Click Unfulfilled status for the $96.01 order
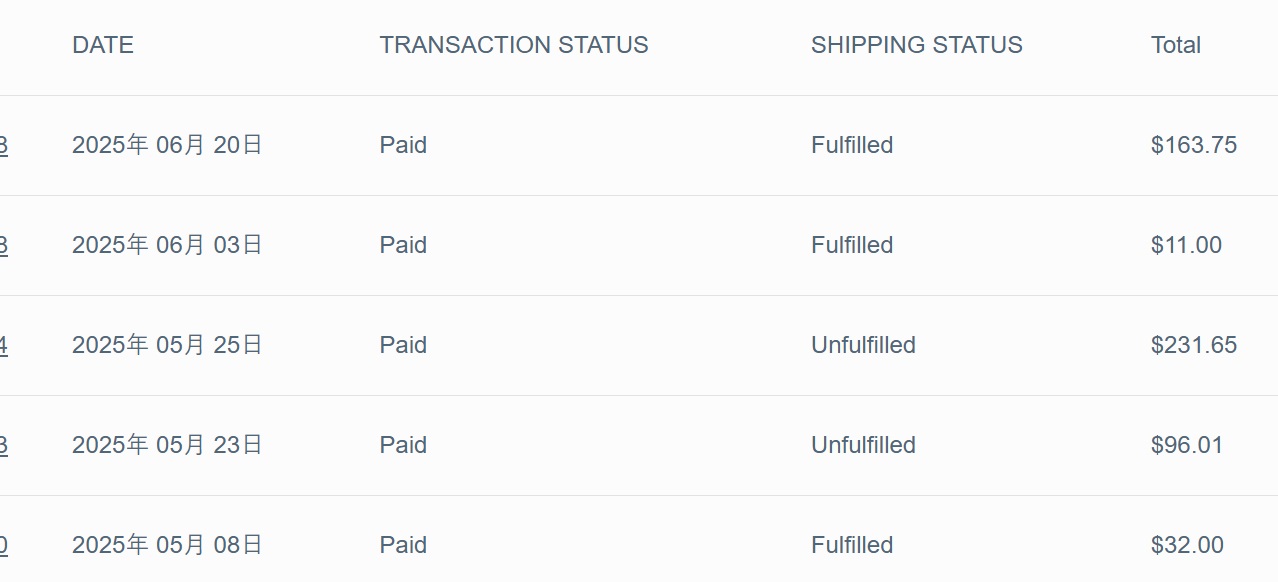 pos(863,445)
